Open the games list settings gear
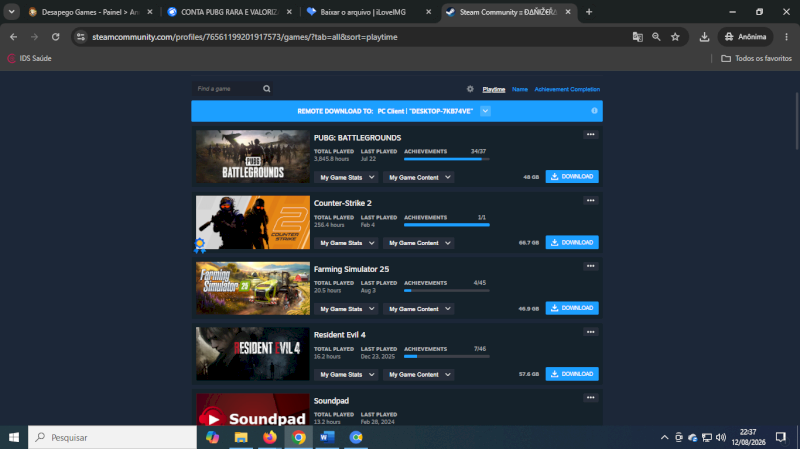Viewport: 800px width, 449px height. pos(470,89)
